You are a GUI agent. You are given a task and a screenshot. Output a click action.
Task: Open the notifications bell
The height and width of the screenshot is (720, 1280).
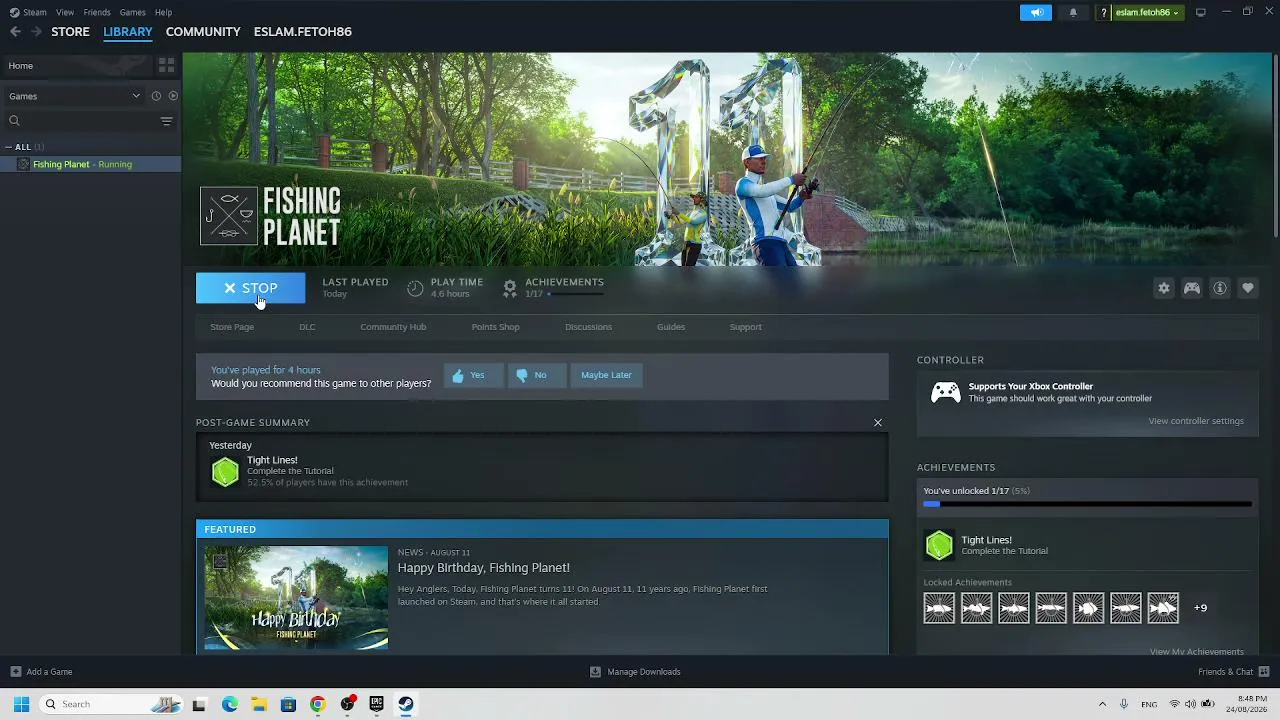(x=1073, y=12)
